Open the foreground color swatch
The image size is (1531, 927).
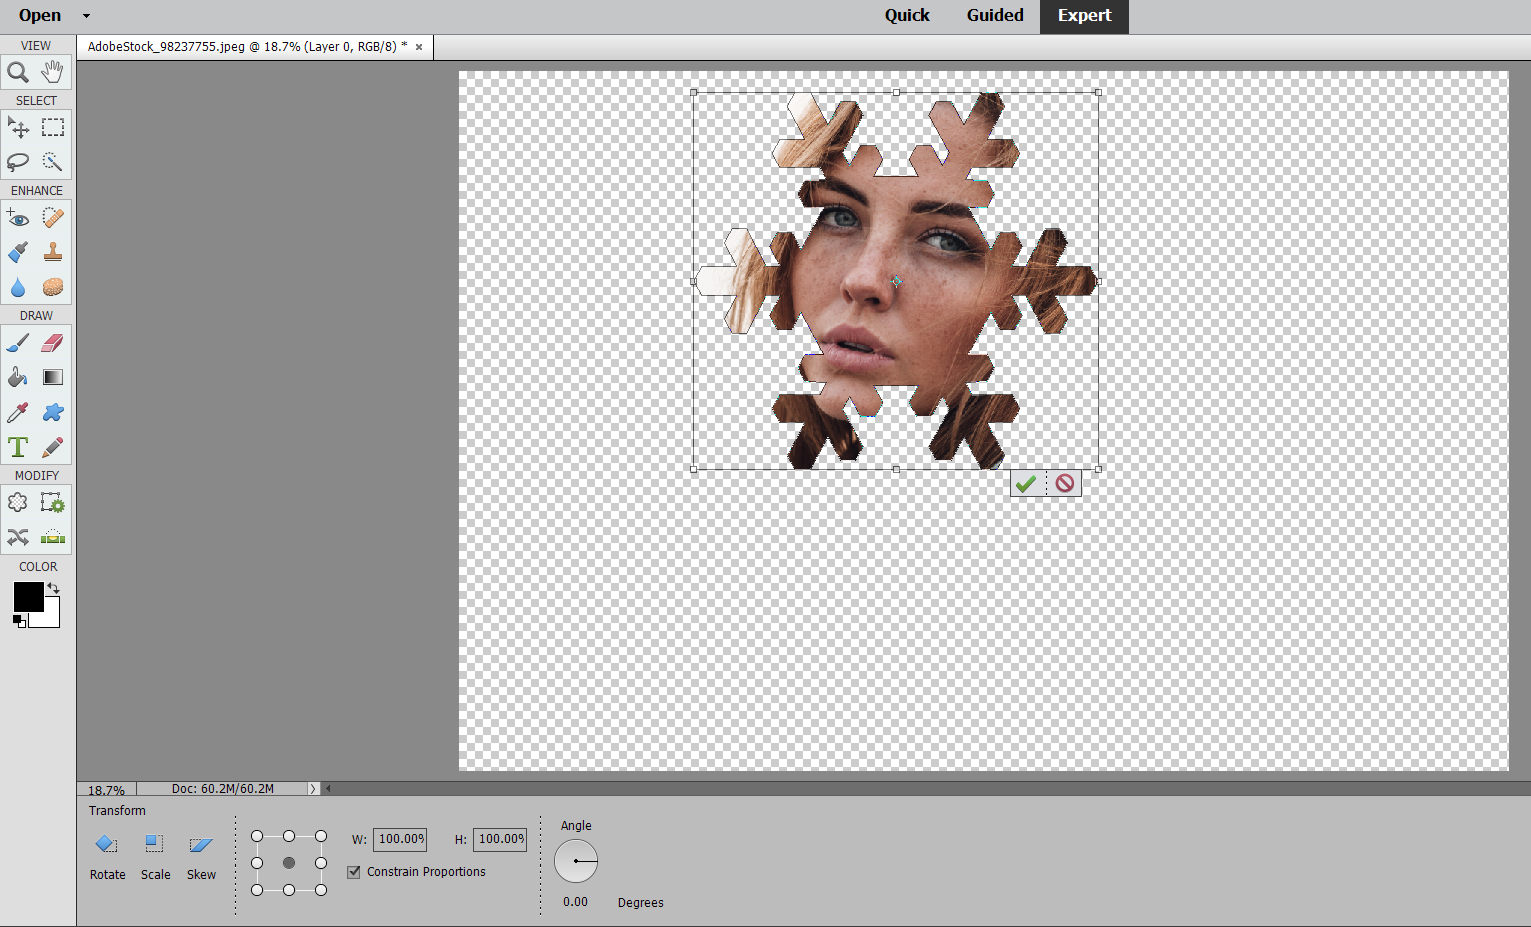tap(27, 597)
